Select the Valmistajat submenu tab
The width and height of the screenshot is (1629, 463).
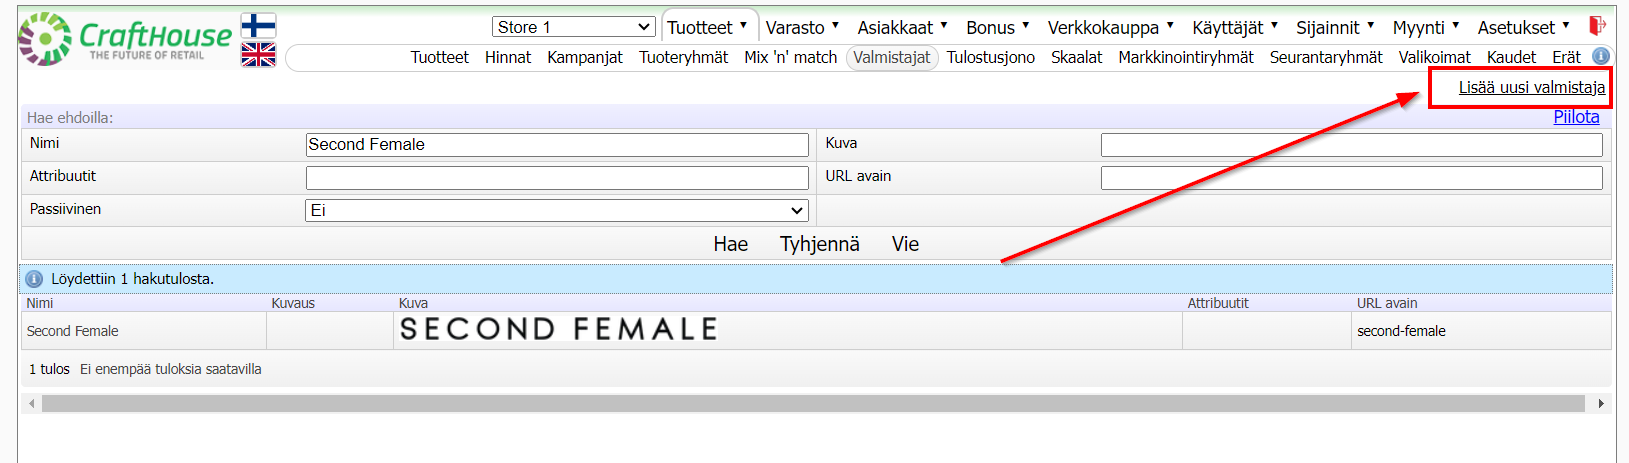click(x=891, y=58)
